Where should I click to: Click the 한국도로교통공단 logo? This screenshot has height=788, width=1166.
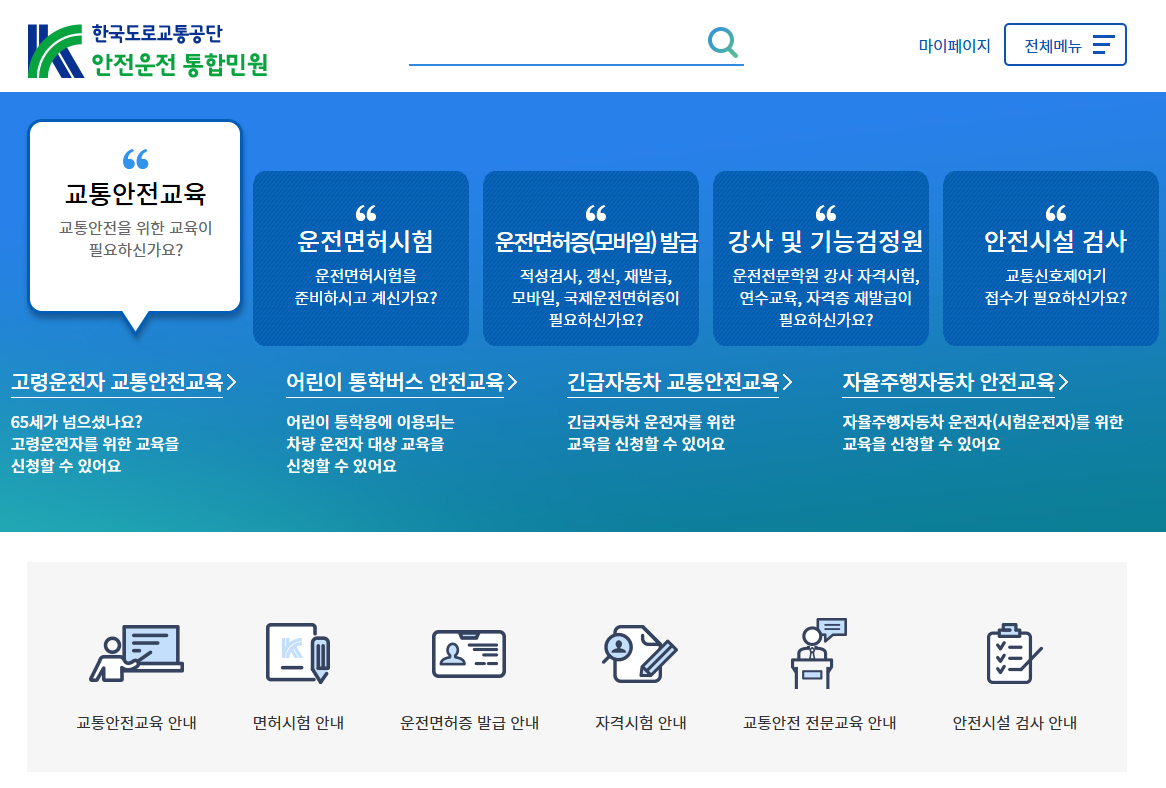[x=147, y=51]
